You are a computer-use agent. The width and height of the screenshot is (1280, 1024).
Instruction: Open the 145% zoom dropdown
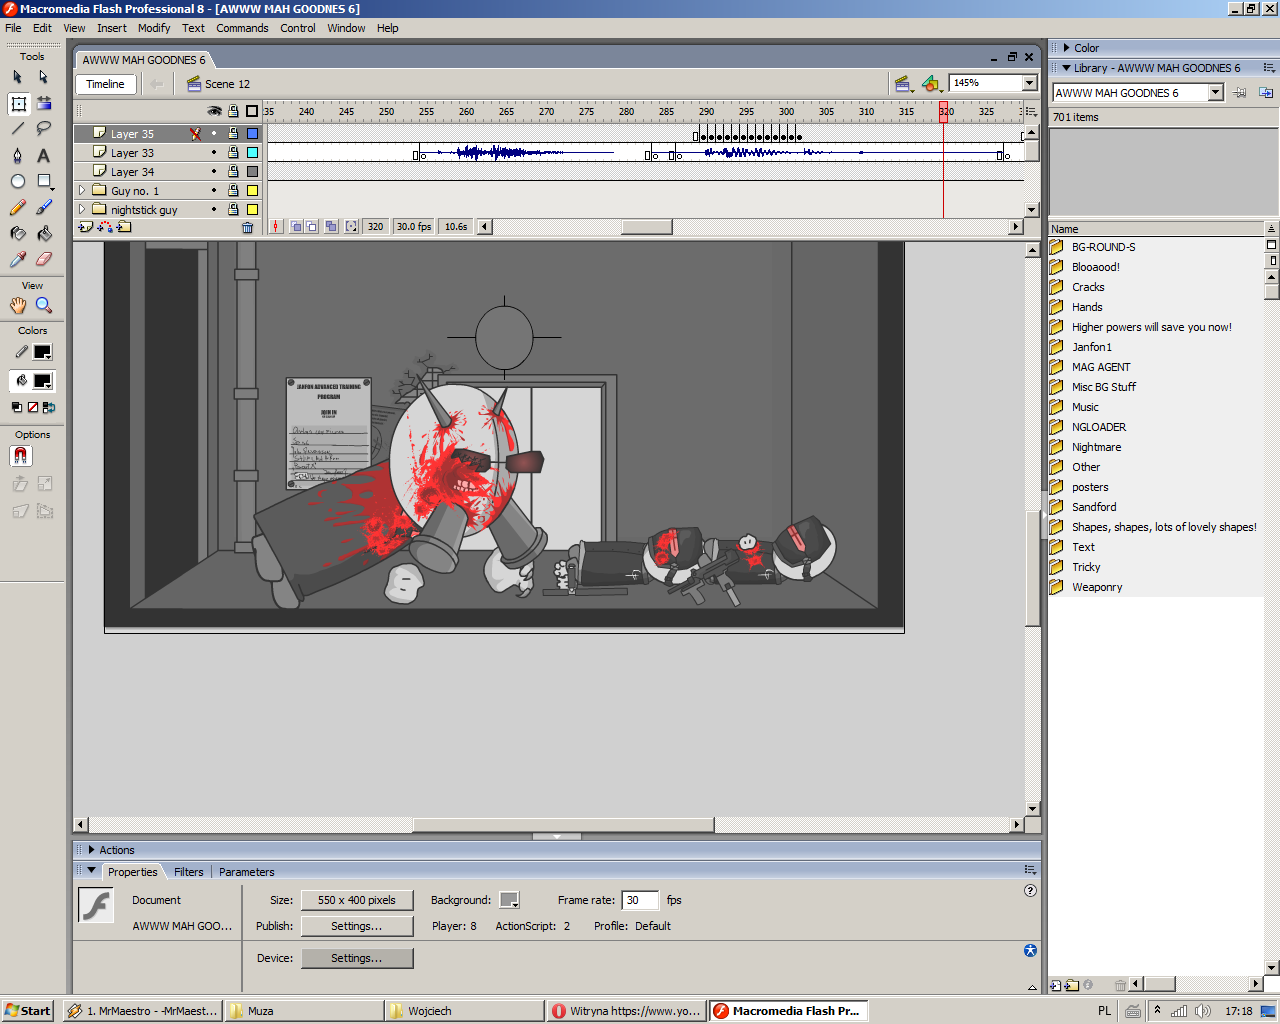[1030, 83]
